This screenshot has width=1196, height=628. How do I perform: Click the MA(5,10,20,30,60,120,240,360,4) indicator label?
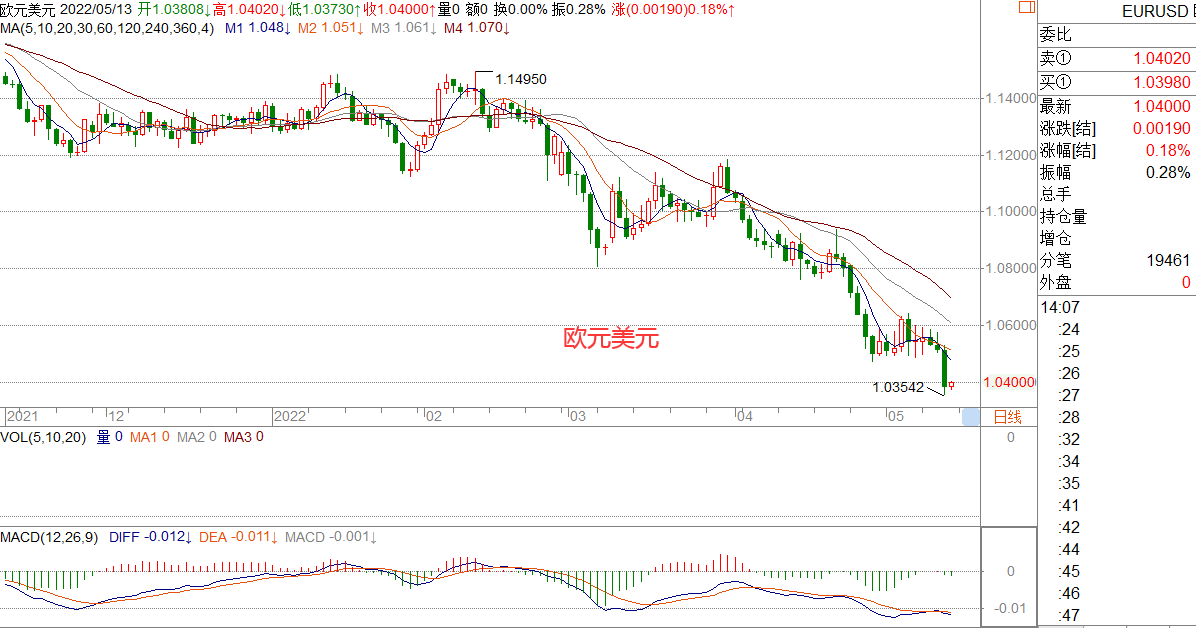pyautogui.click(x=107, y=27)
